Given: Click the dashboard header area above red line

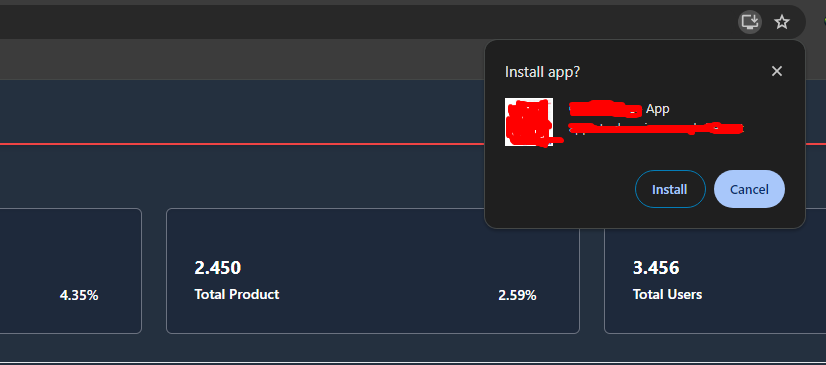Looking at the screenshot, I should click(x=242, y=111).
